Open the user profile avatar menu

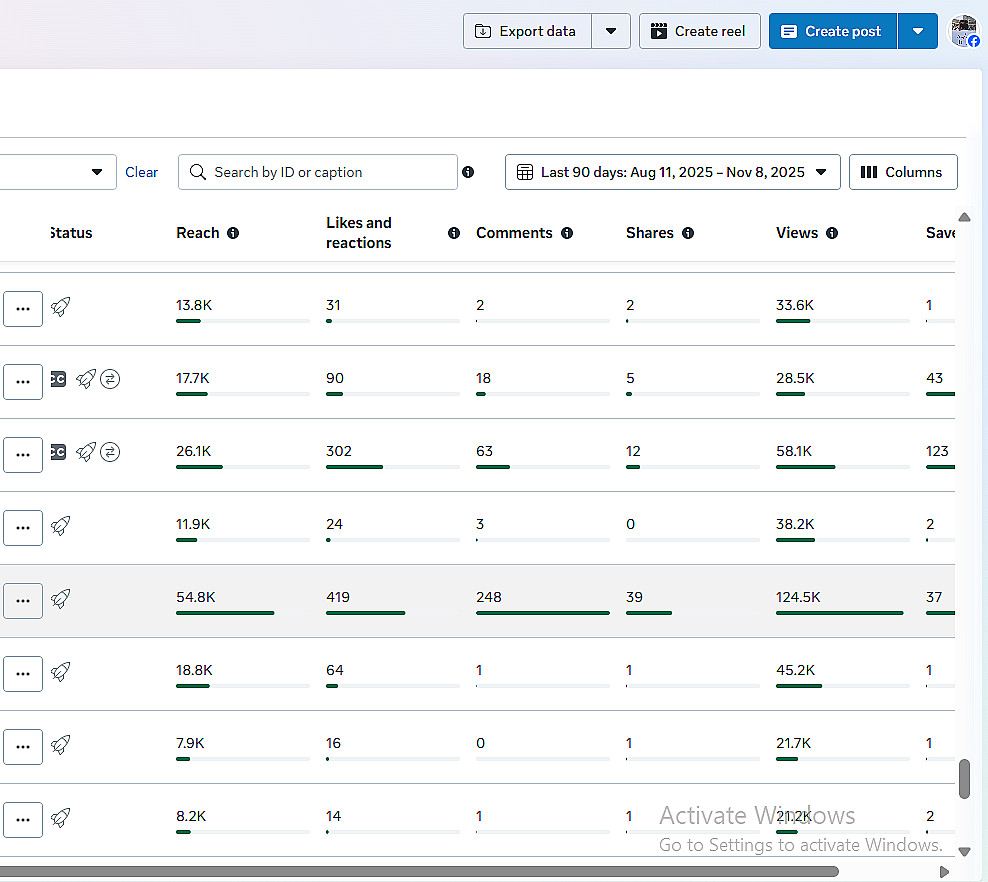tap(963, 31)
